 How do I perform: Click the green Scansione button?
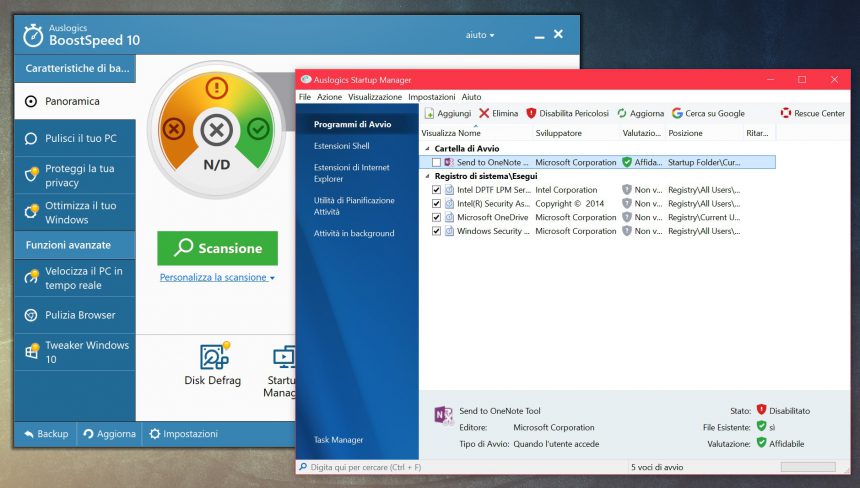217,248
